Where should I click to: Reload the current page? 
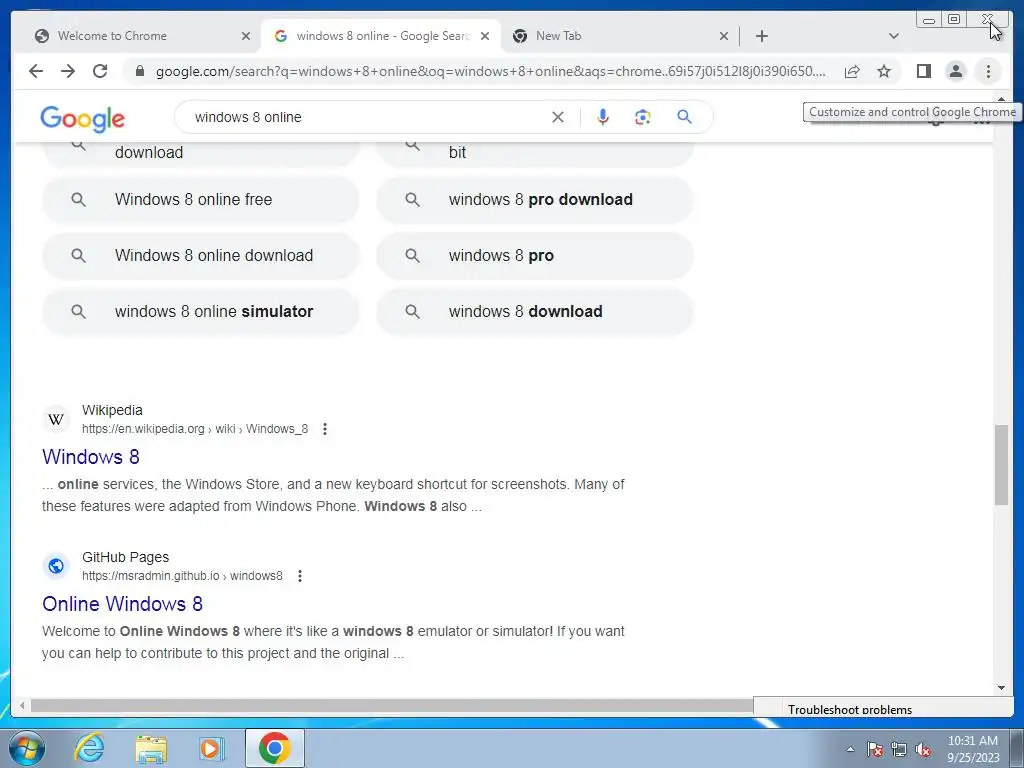(x=100, y=71)
